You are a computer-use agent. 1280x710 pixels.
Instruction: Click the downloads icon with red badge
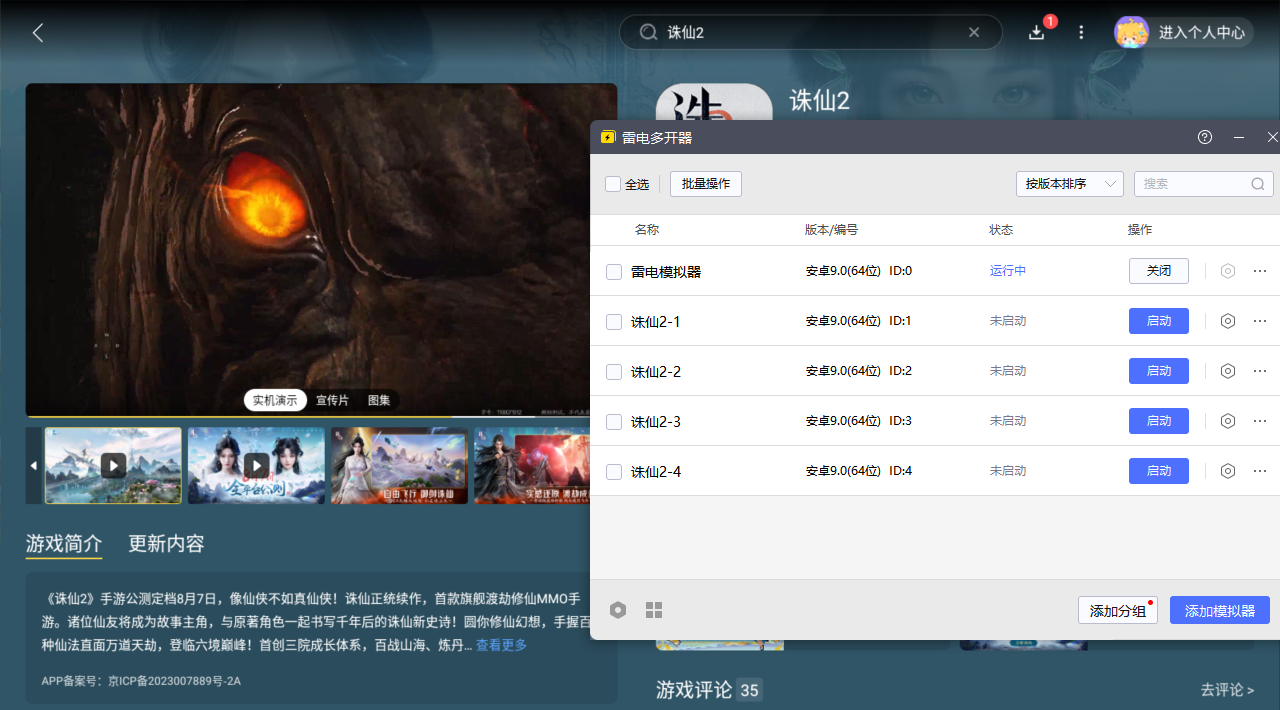coord(1037,32)
